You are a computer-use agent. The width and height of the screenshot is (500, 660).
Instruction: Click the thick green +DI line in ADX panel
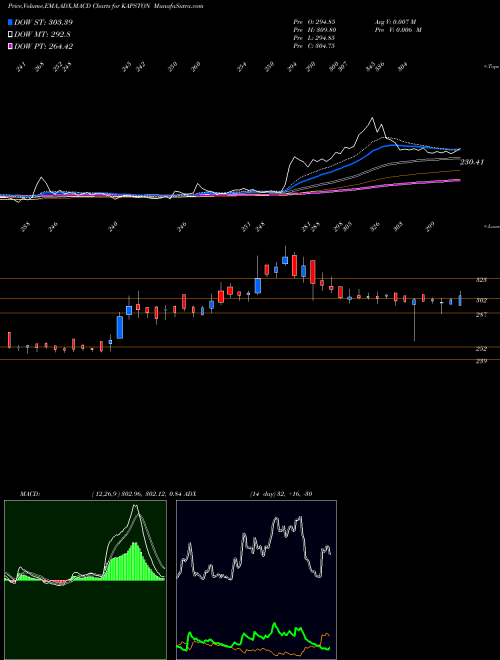pos(275,626)
